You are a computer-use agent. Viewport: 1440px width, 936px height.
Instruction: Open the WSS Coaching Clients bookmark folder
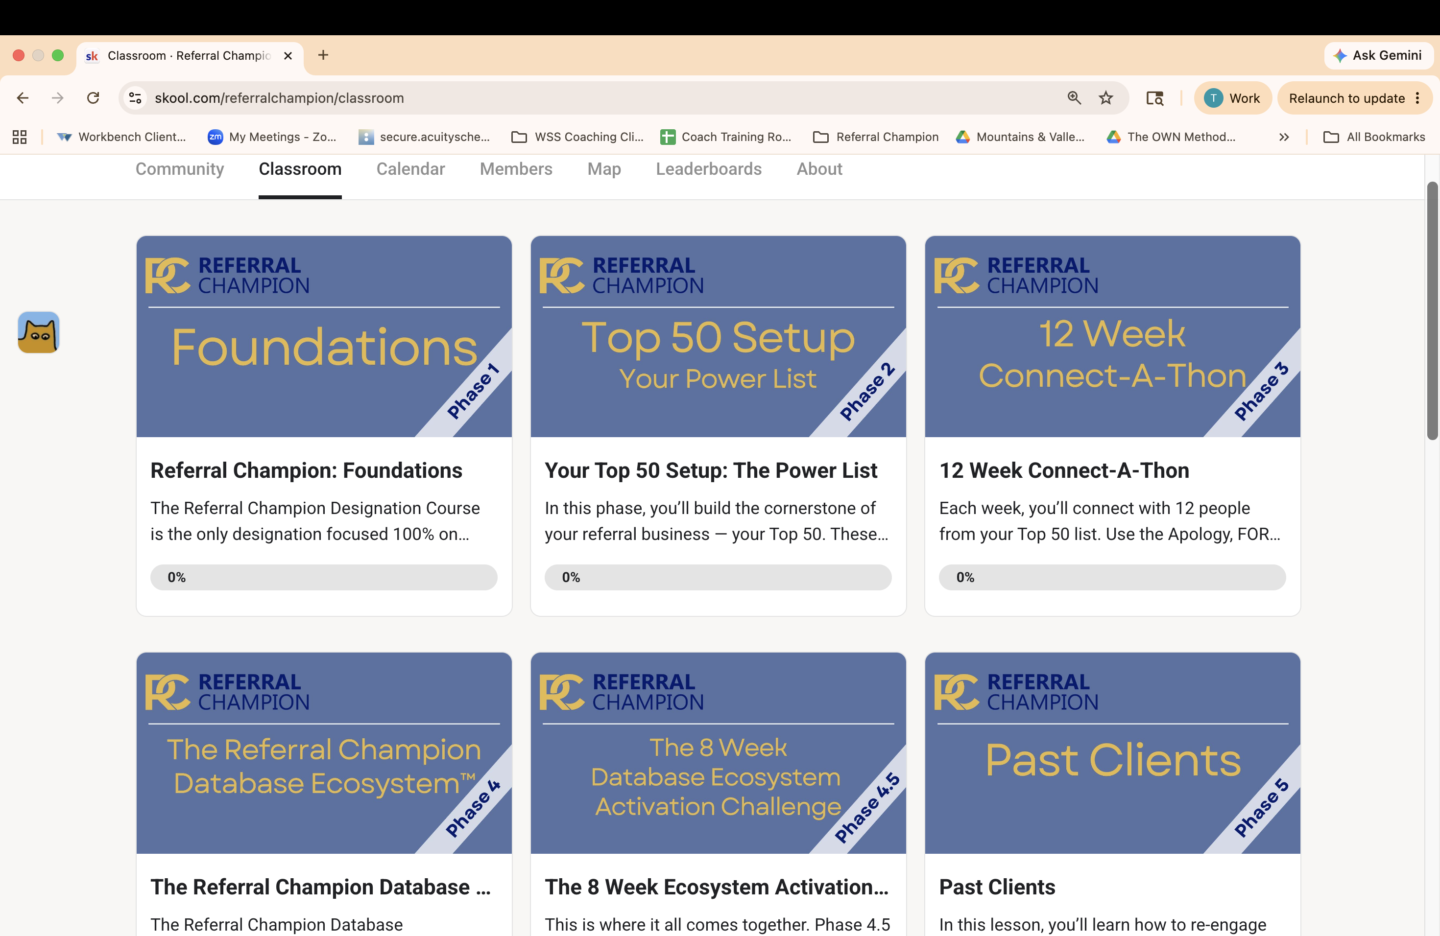click(x=577, y=137)
